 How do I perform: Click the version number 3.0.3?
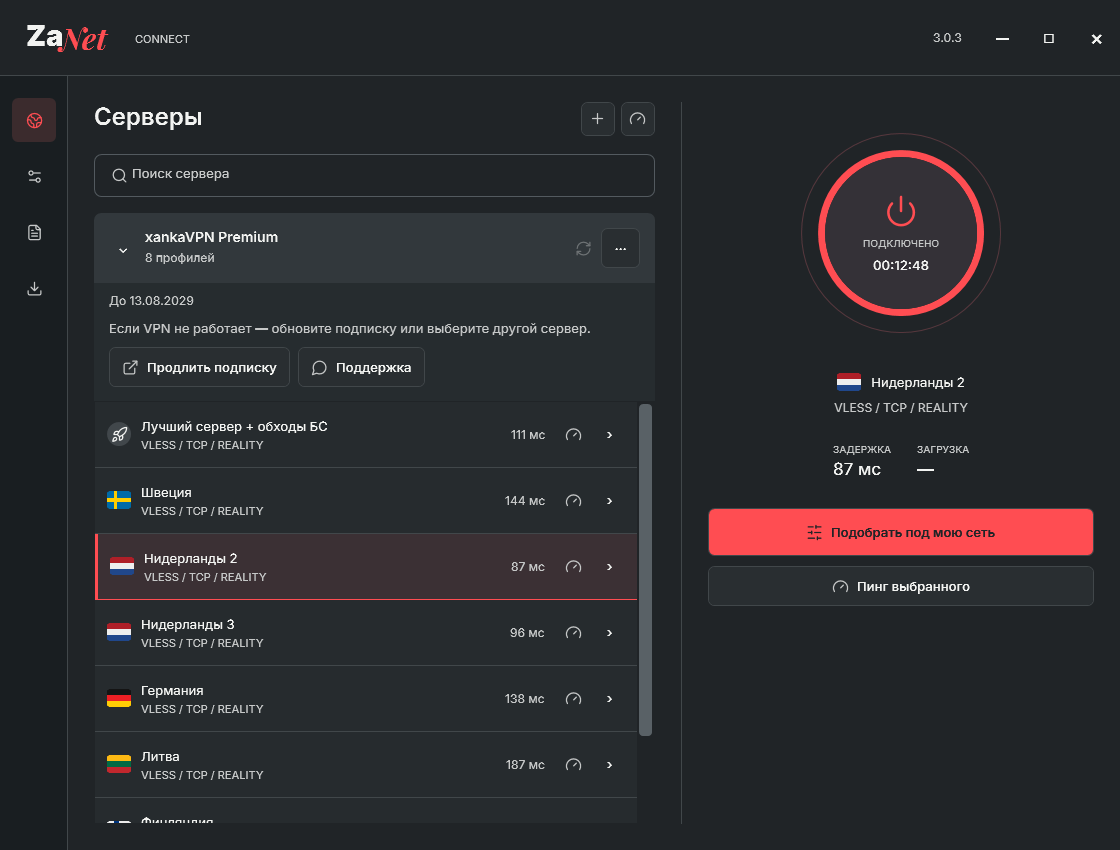(947, 38)
